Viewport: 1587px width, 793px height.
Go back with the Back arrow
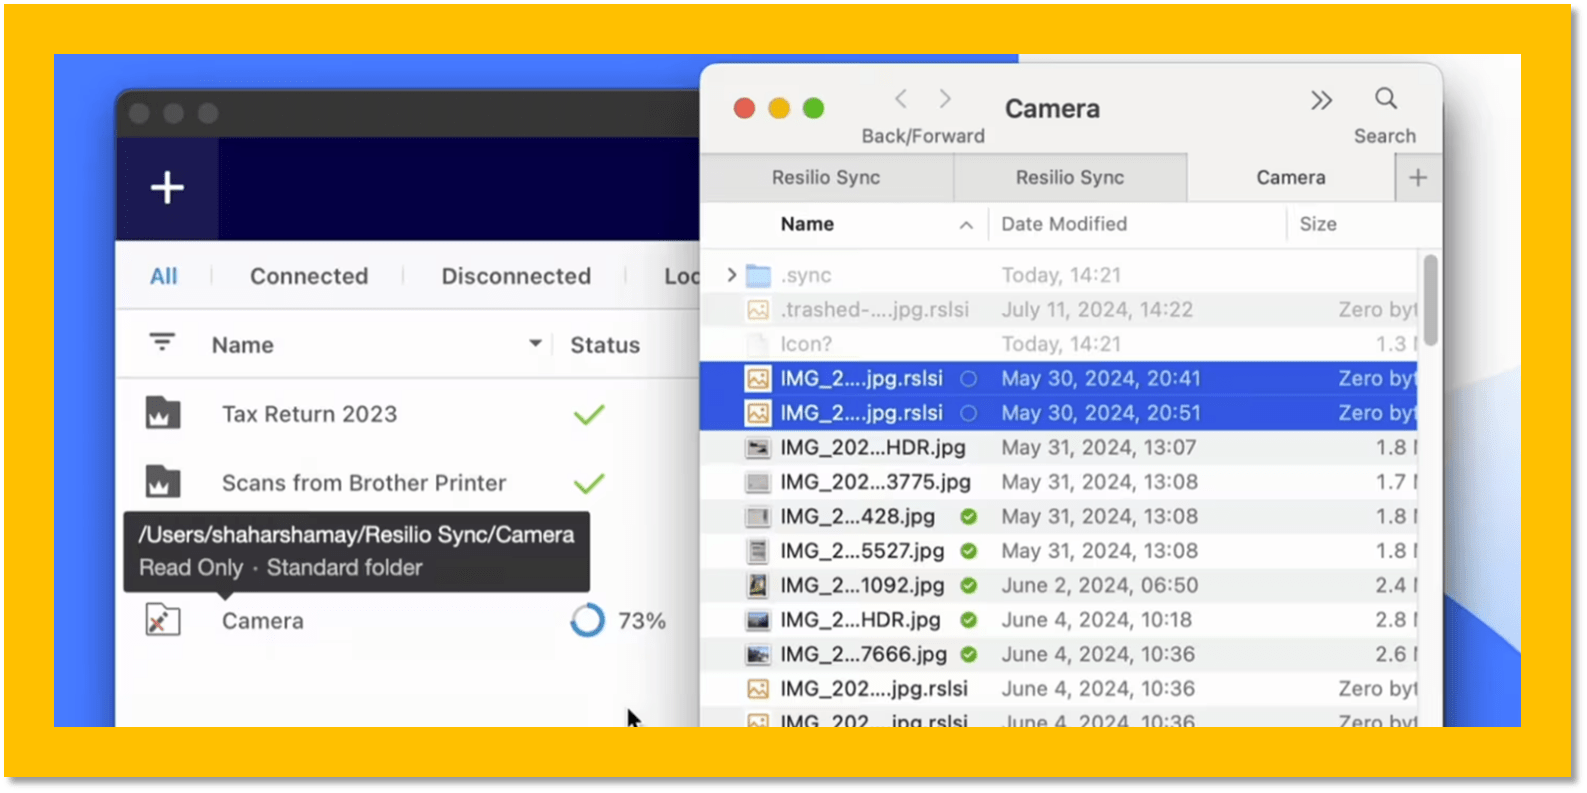point(901,99)
